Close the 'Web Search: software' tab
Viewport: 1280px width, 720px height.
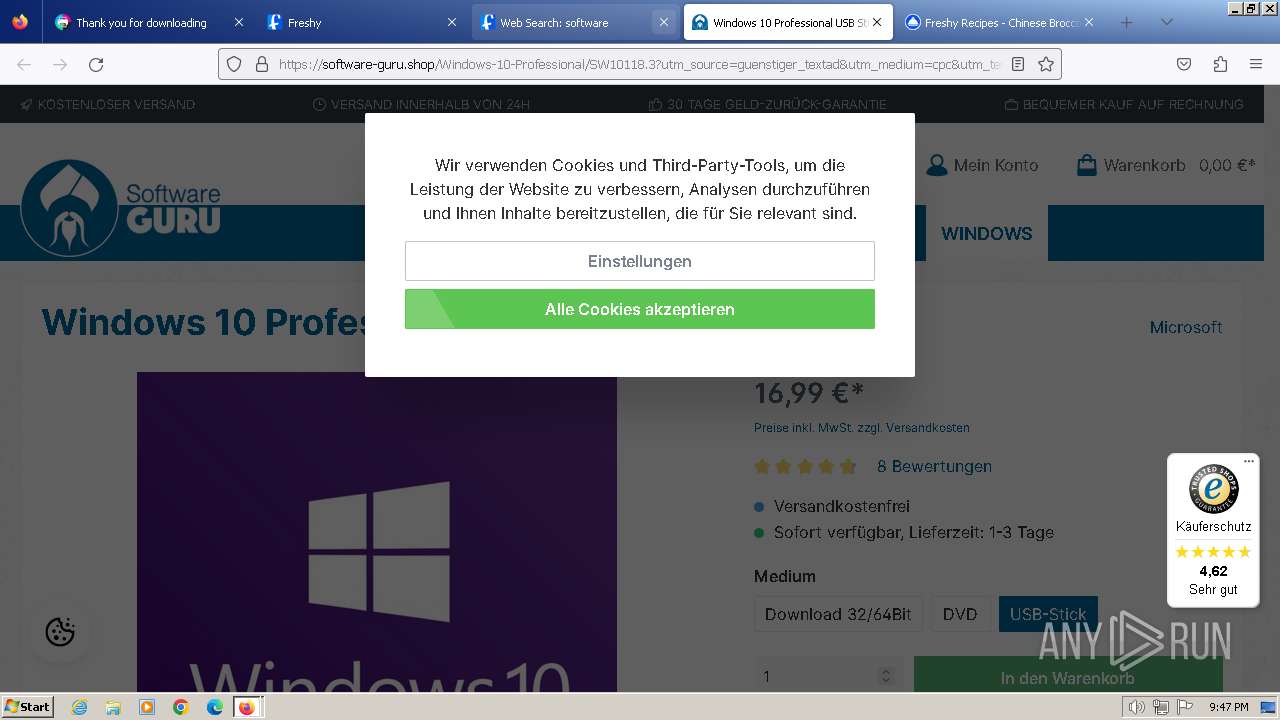[x=663, y=22]
